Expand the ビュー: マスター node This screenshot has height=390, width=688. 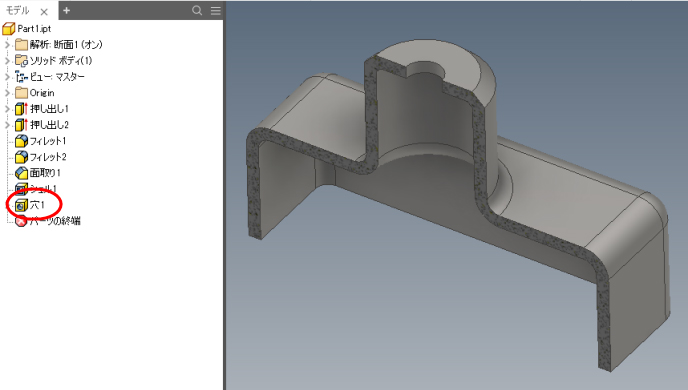[7, 77]
